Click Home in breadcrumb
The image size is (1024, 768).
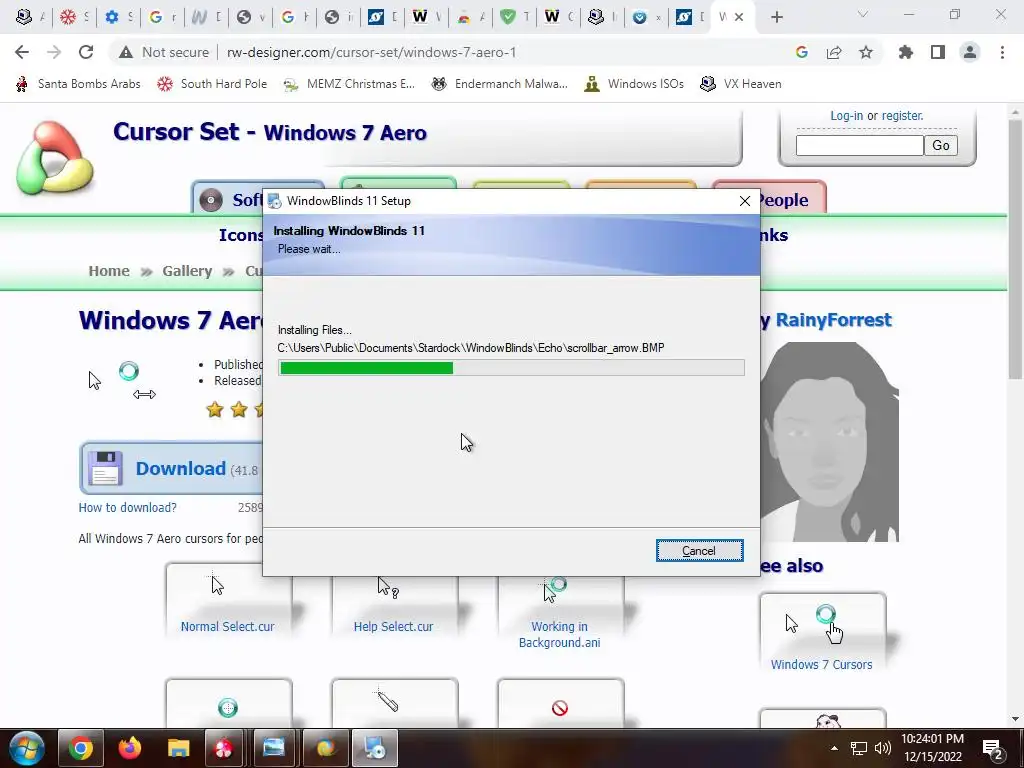coord(109,270)
